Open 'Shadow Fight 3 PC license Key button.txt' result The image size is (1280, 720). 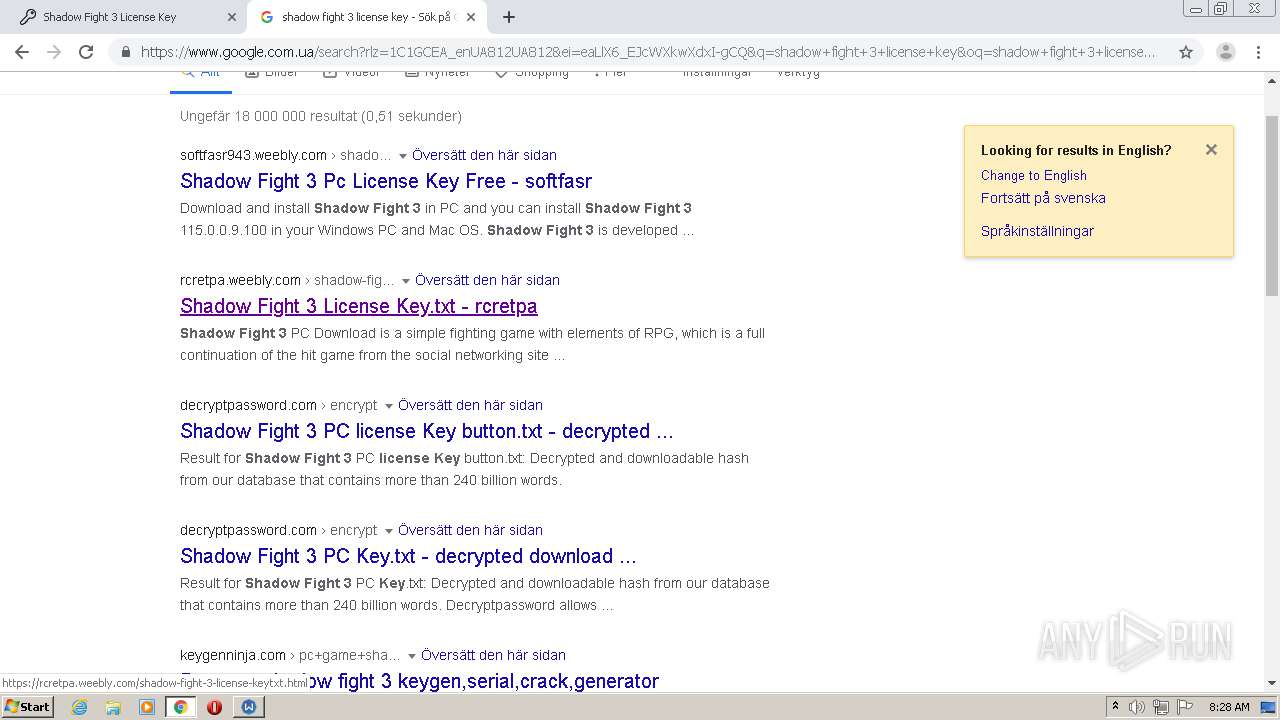tap(427, 431)
